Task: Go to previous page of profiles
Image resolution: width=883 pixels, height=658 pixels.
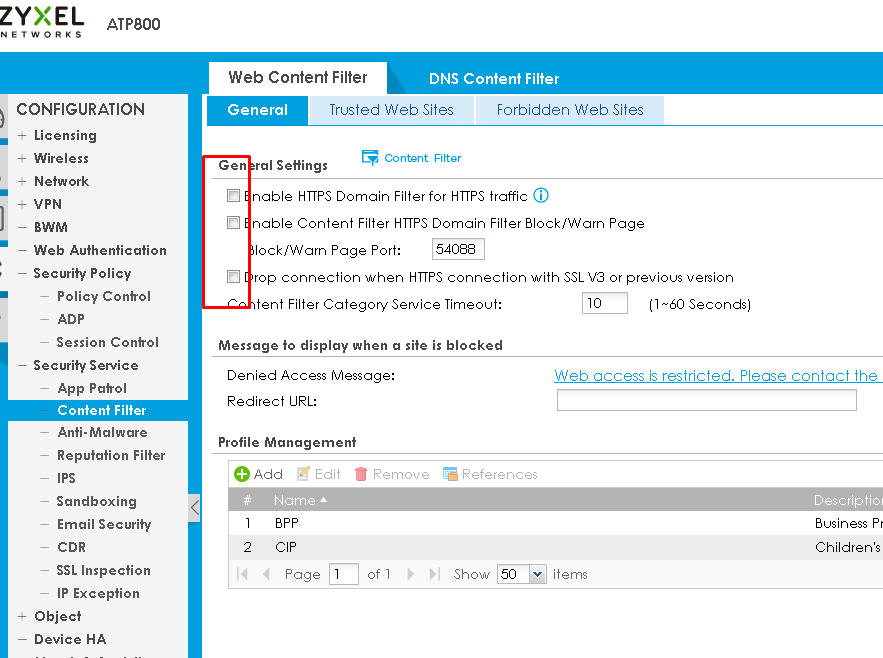Action: (x=267, y=574)
